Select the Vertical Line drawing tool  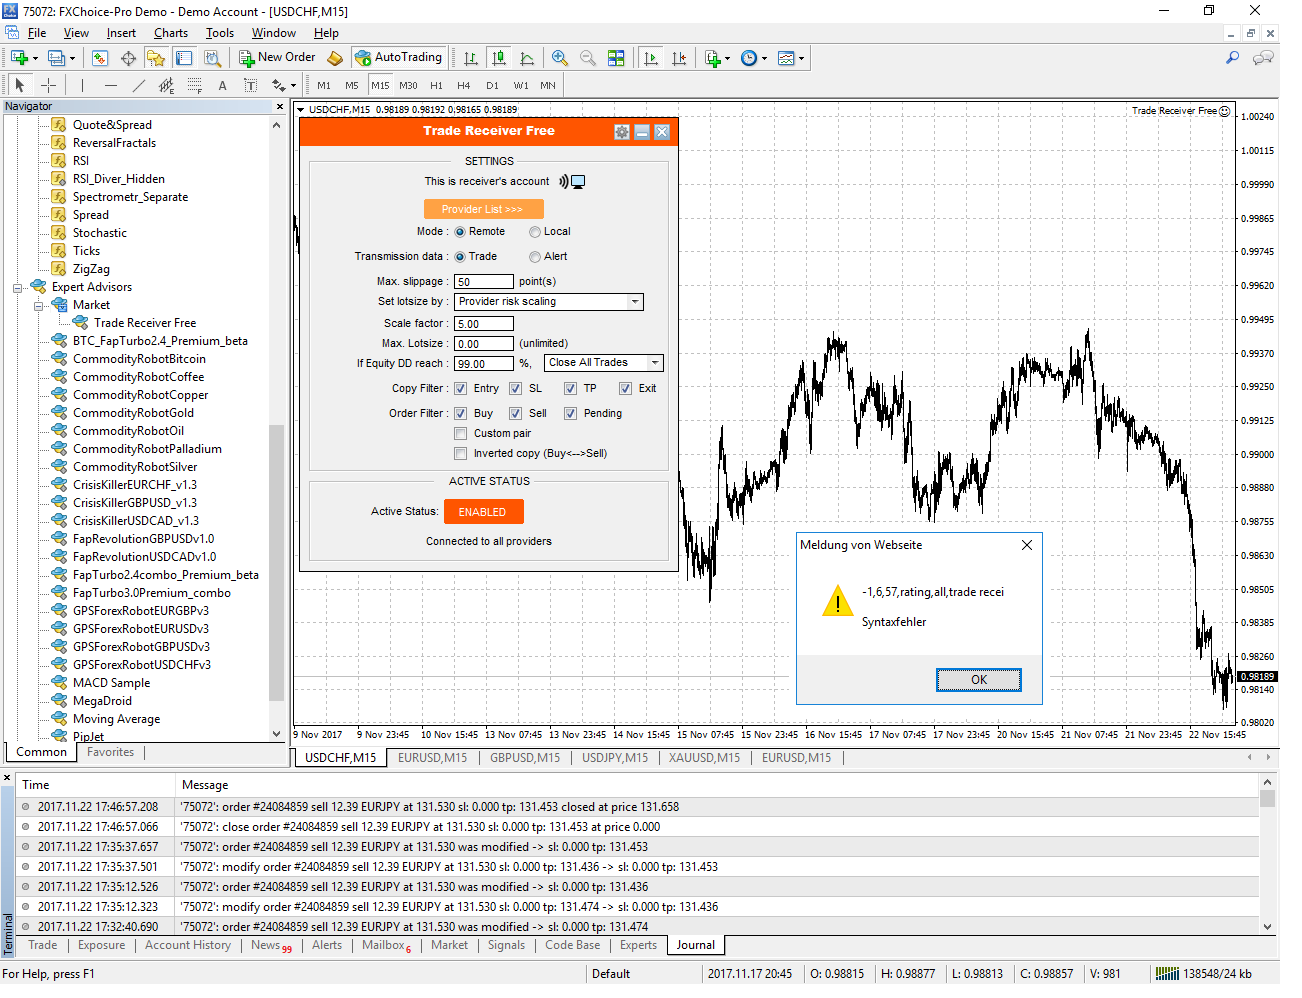82,85
